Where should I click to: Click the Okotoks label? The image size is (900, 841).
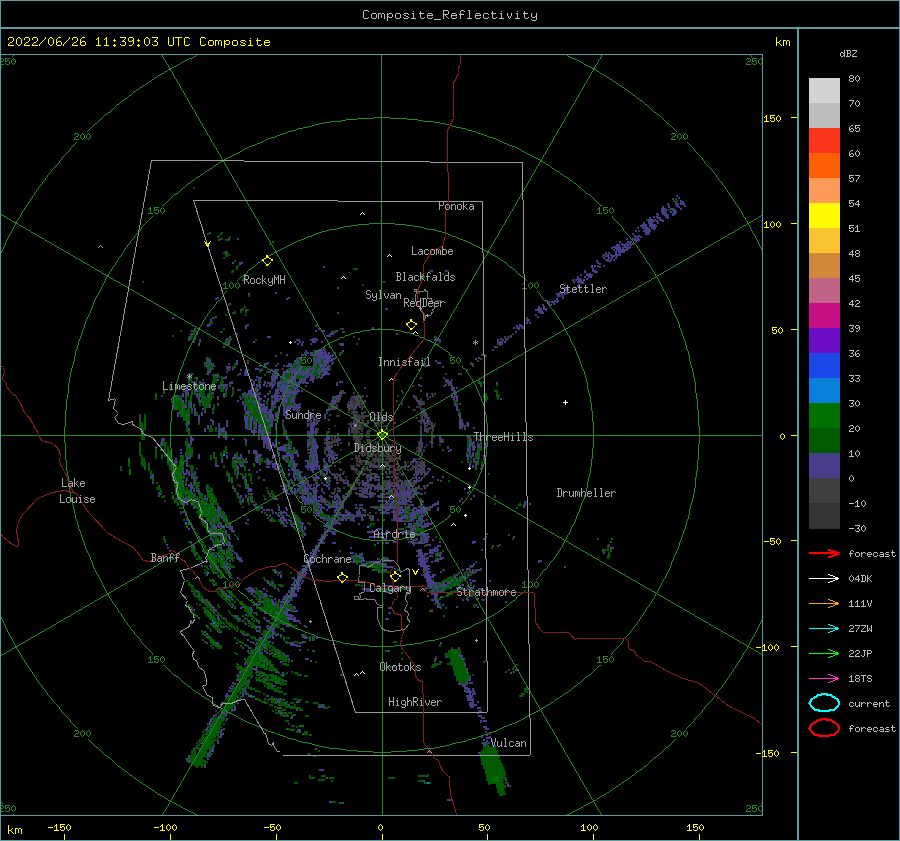400,667
